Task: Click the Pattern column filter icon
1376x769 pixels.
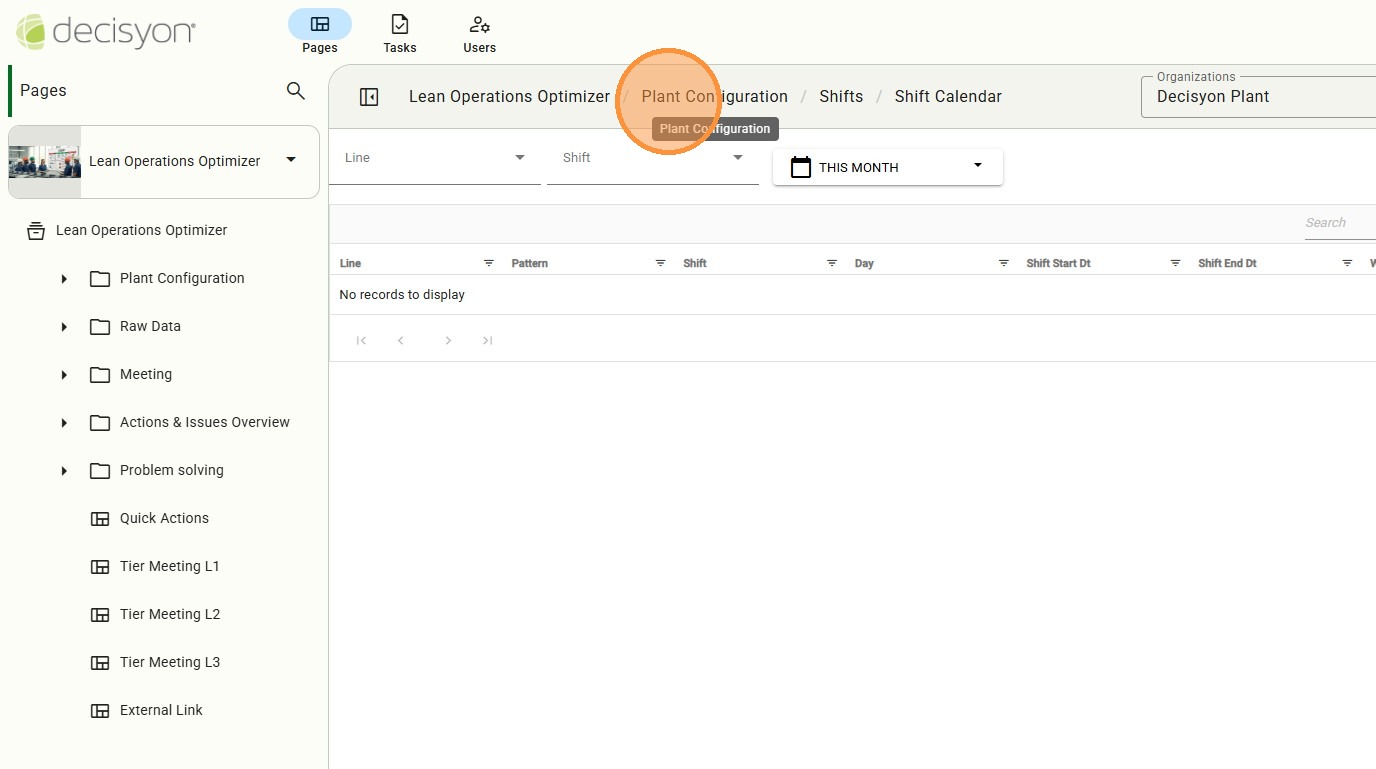Action: 660,263
